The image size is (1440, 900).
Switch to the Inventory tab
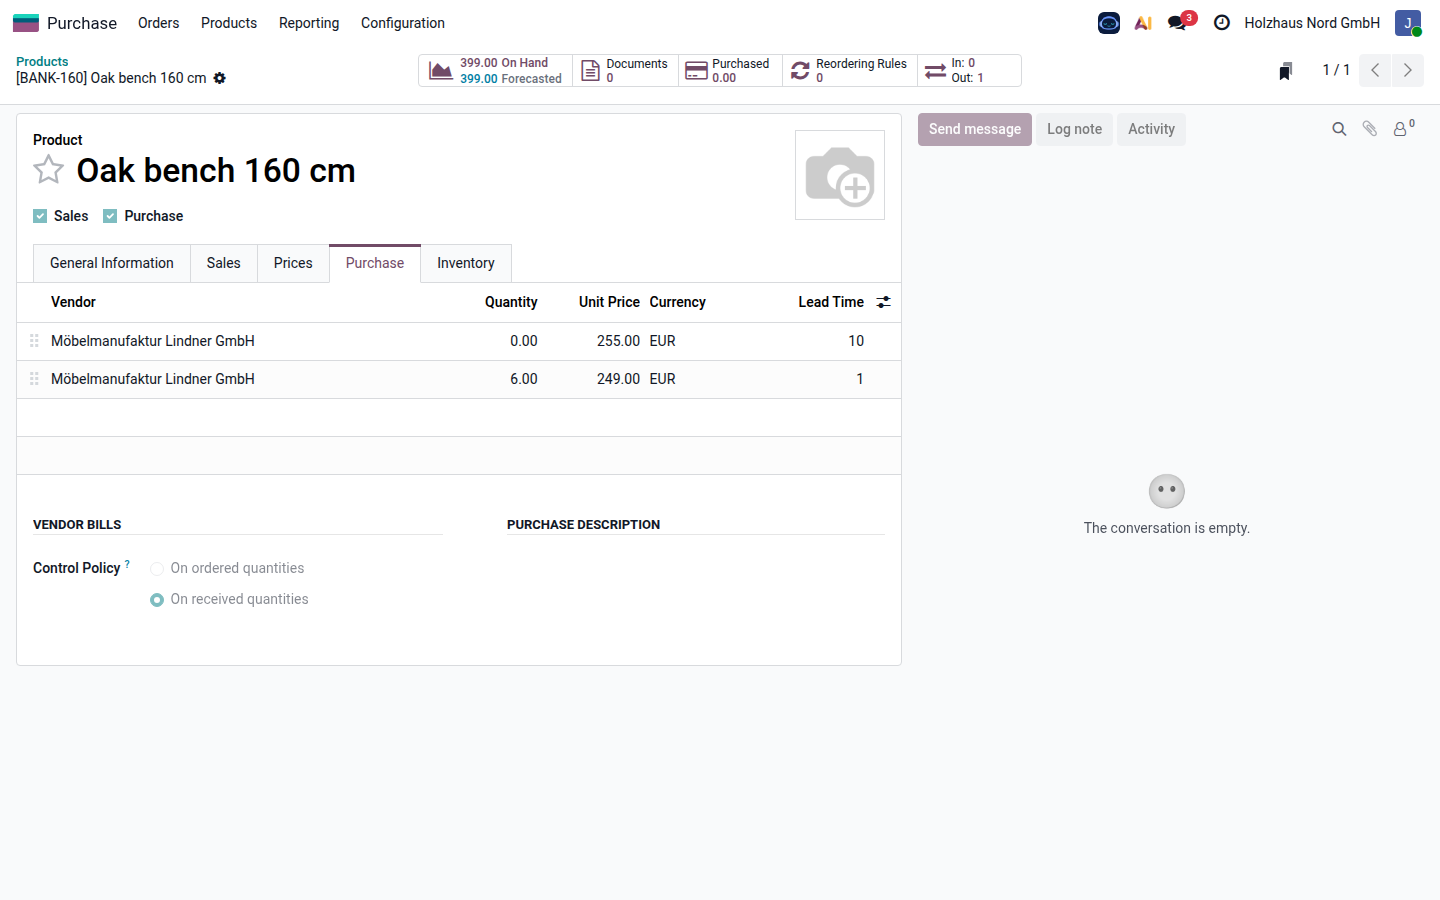click(x=466, y=263)
